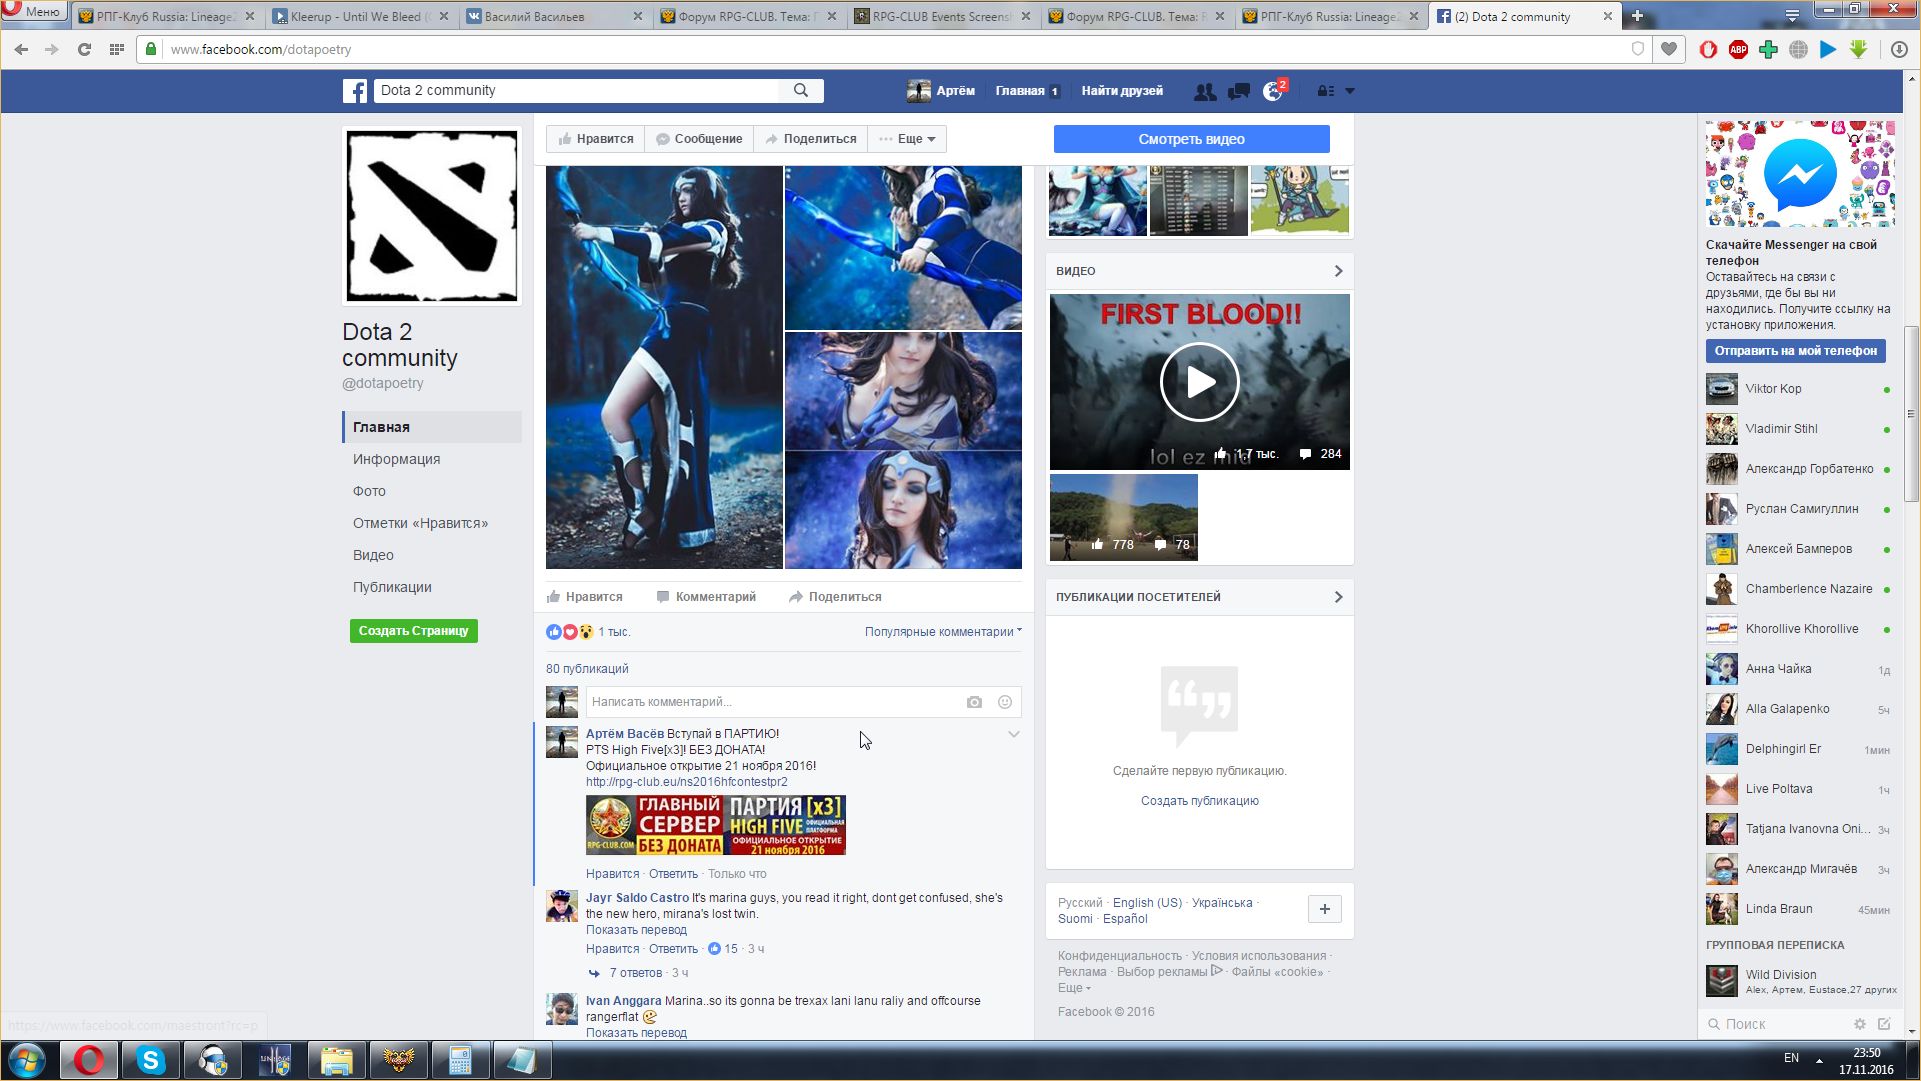Click Создать публикацию link
This screenshot has width=1921, height=1081.
(x=1199, y=801)
